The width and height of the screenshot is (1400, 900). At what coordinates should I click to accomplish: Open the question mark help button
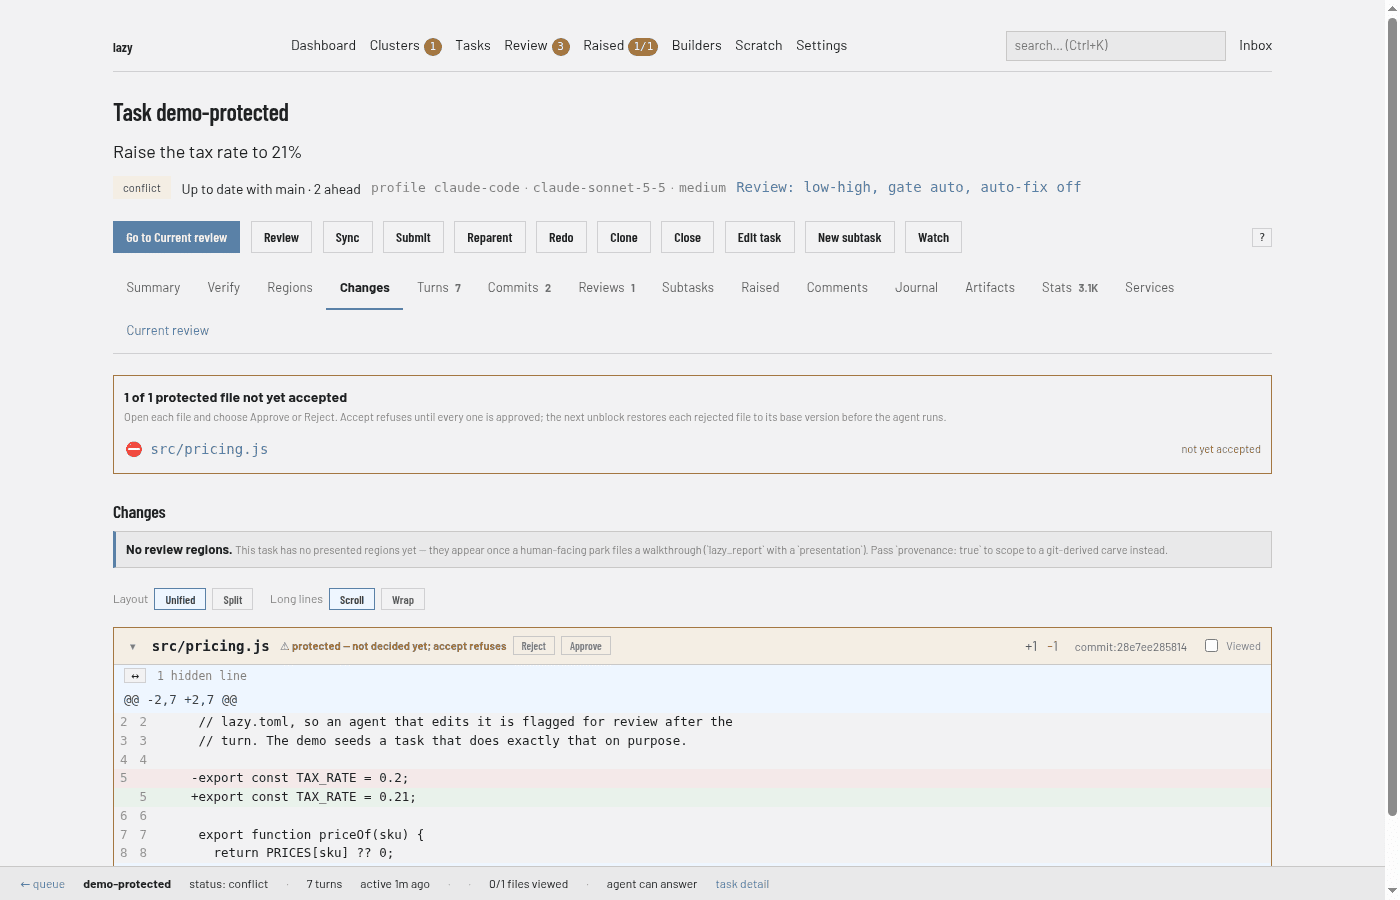click(1262, 237)
